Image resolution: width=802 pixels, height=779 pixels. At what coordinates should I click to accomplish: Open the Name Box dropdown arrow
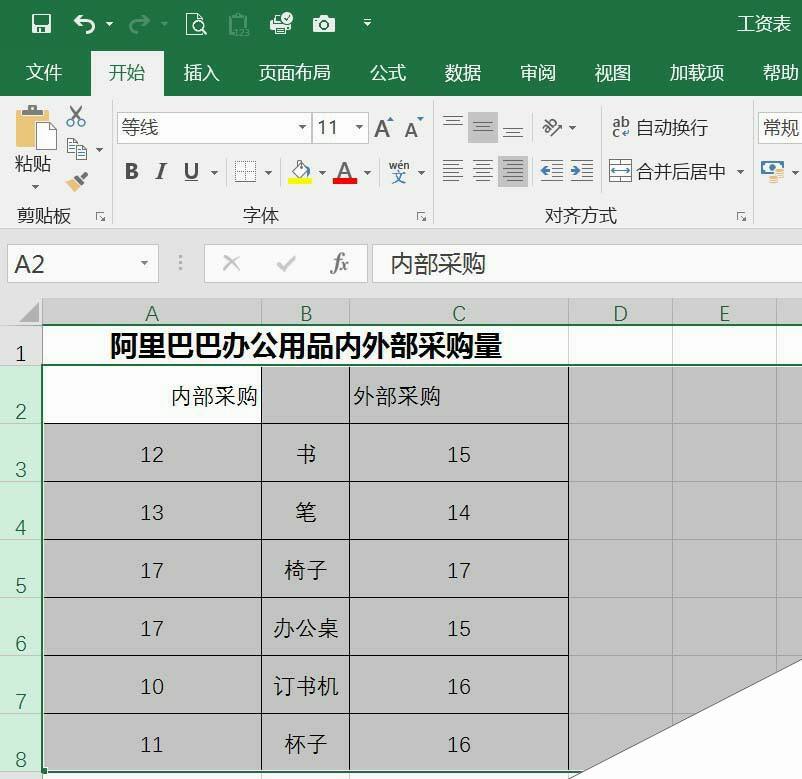click(x=145, y=263)
